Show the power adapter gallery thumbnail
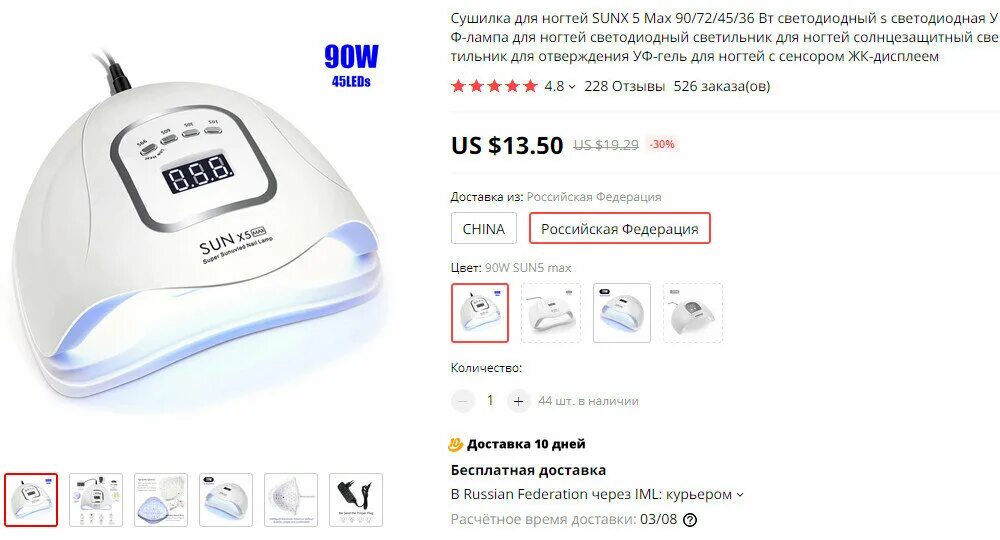The image size is (1000, 540). [356, 500]
